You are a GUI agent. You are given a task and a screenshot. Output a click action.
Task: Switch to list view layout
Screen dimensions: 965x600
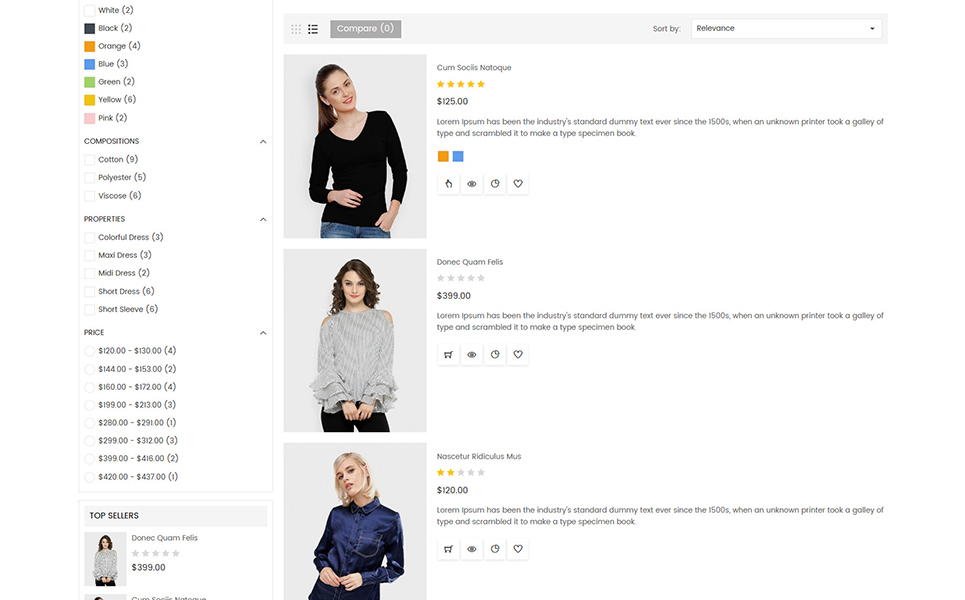(x=313, y=29)
